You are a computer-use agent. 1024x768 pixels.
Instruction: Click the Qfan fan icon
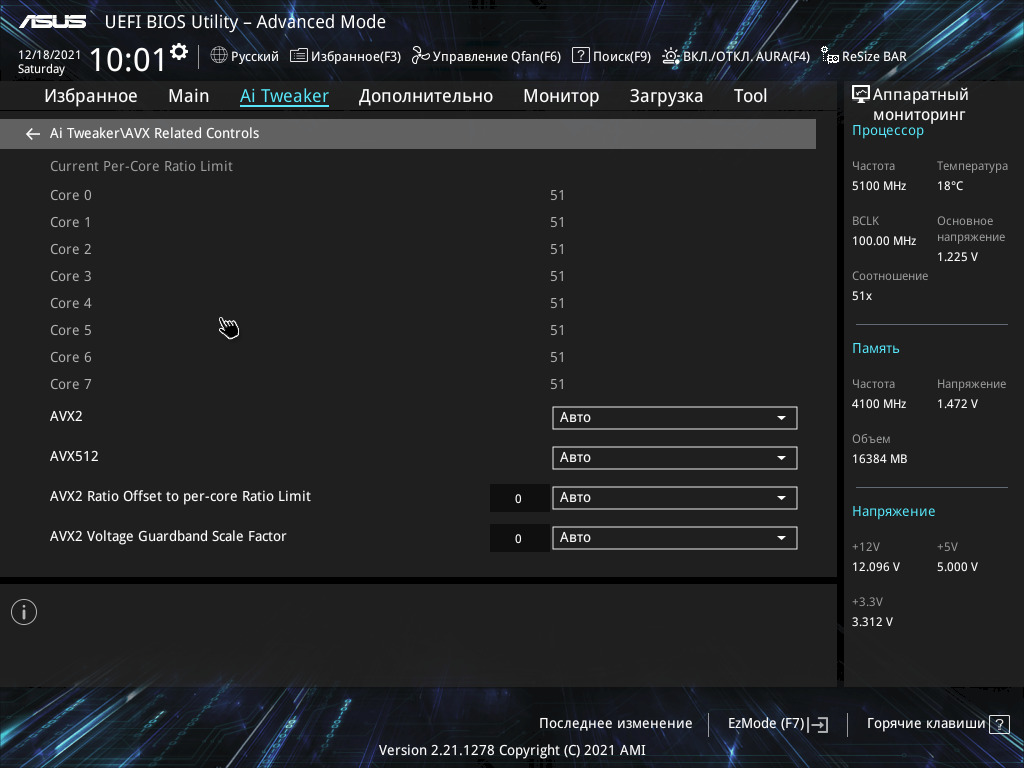click(x=421, y=56)
